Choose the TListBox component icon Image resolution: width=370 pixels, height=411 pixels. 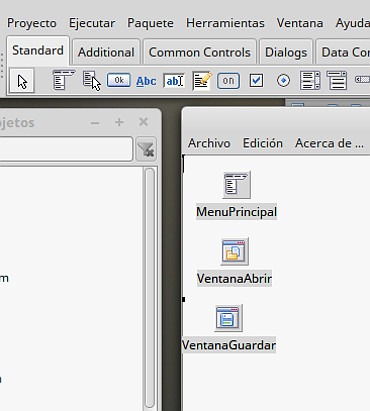(310, 80)
